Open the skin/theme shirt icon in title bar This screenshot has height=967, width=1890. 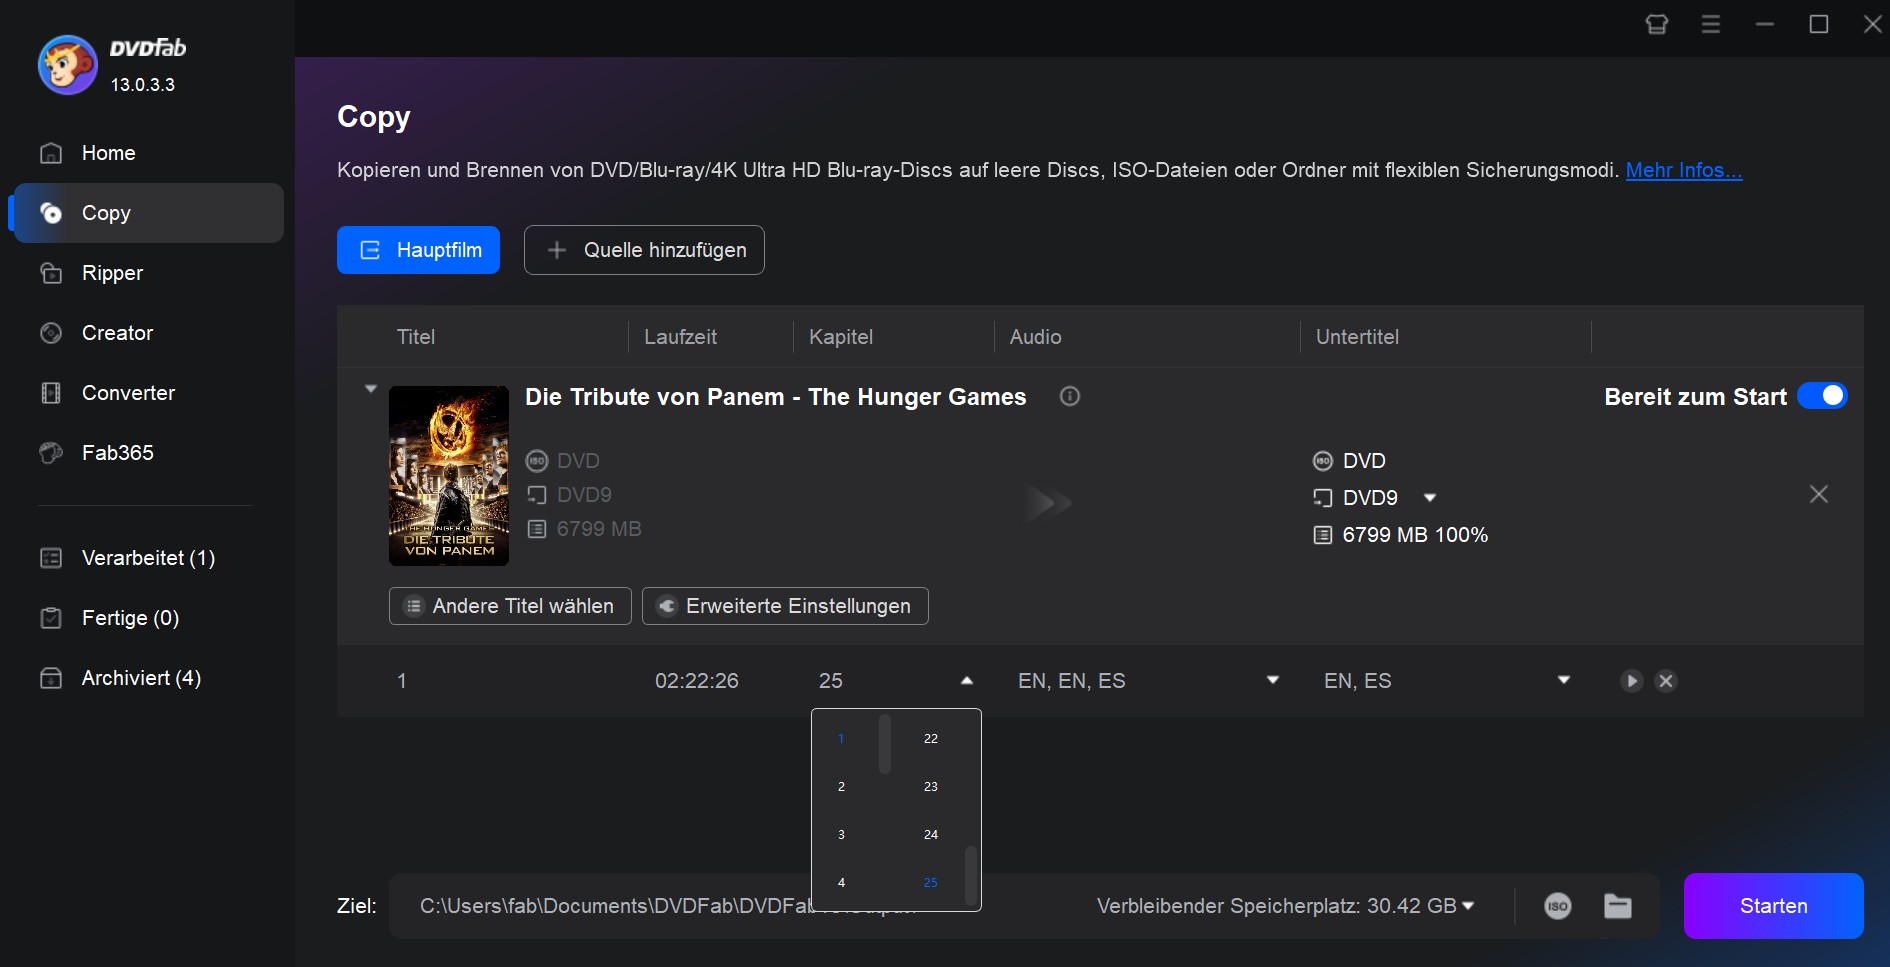coord(1657,24)
